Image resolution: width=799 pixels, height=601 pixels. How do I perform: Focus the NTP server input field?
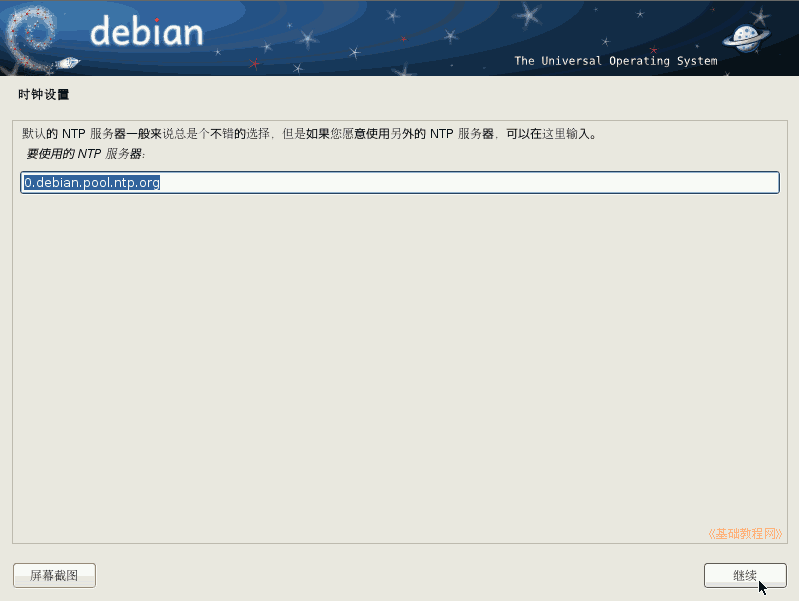point(400,182)
